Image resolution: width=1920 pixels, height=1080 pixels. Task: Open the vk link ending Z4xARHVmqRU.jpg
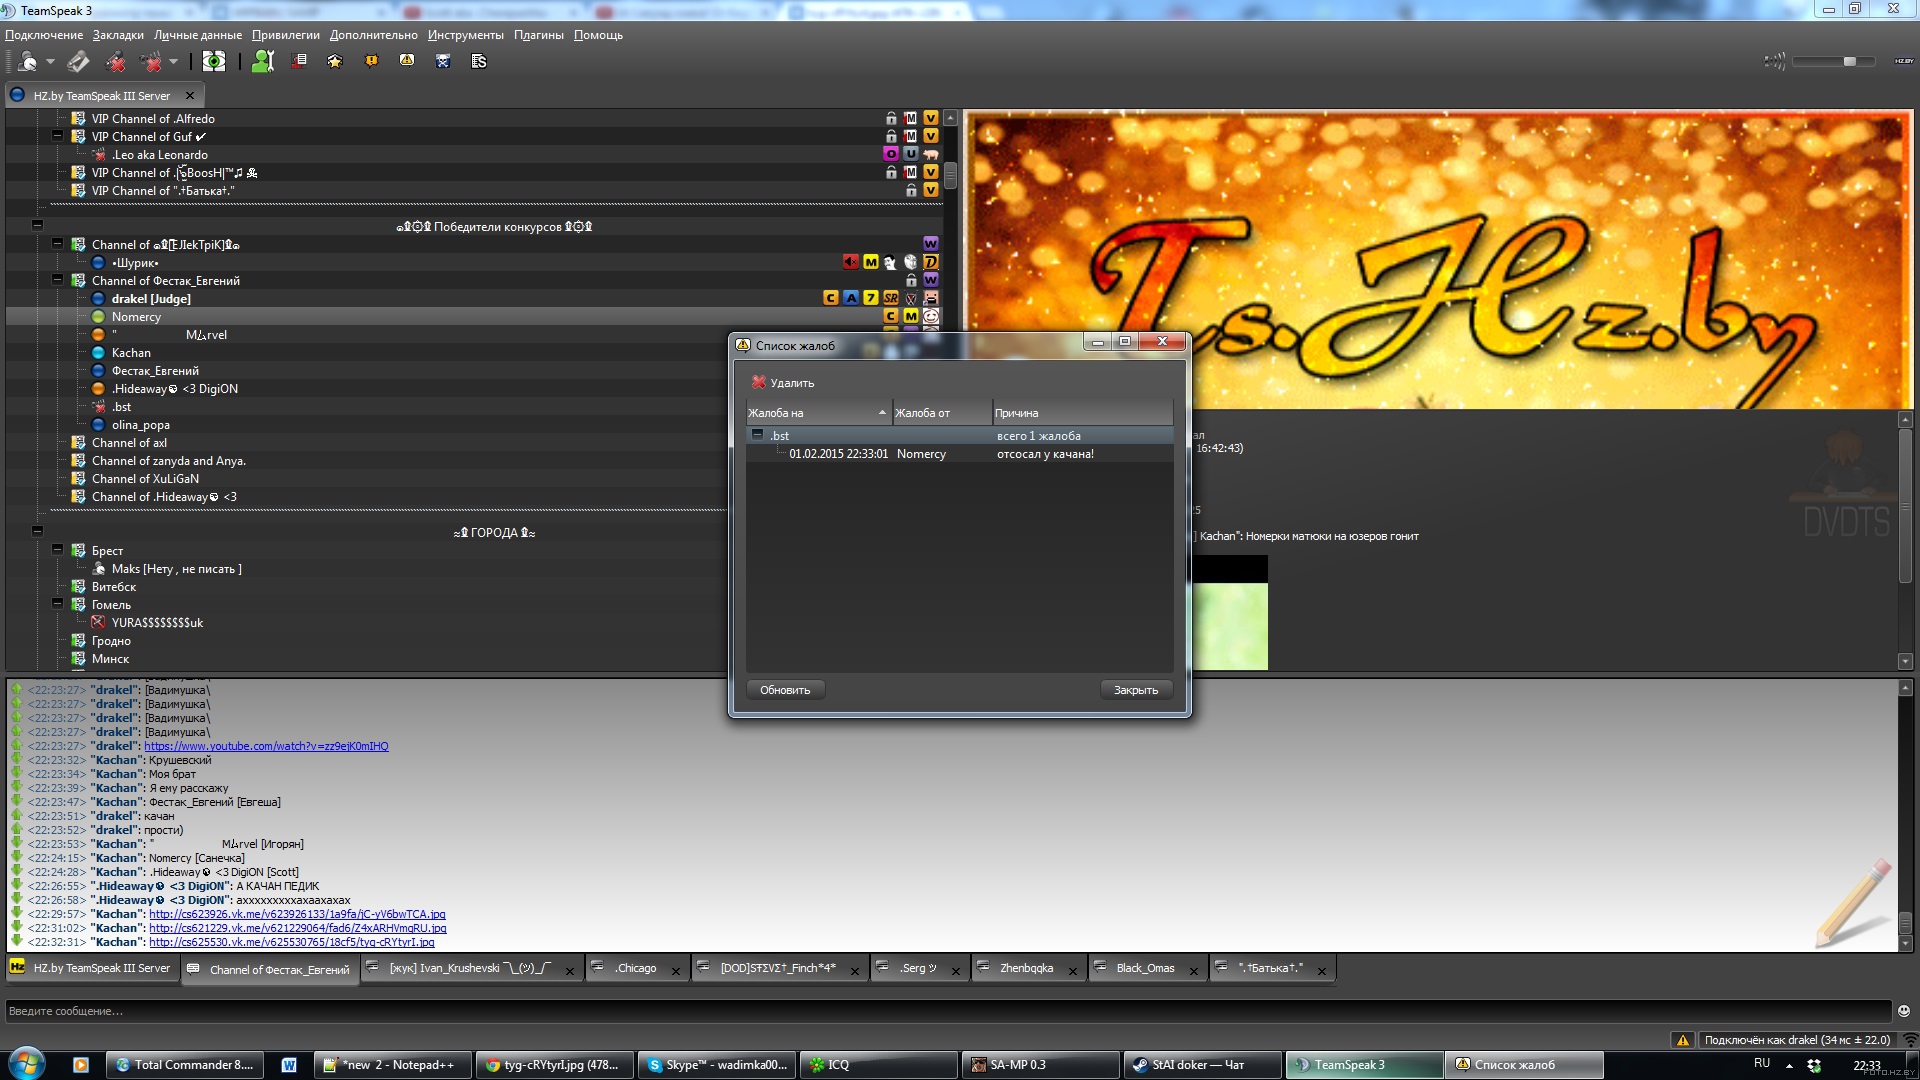[298, 928]
